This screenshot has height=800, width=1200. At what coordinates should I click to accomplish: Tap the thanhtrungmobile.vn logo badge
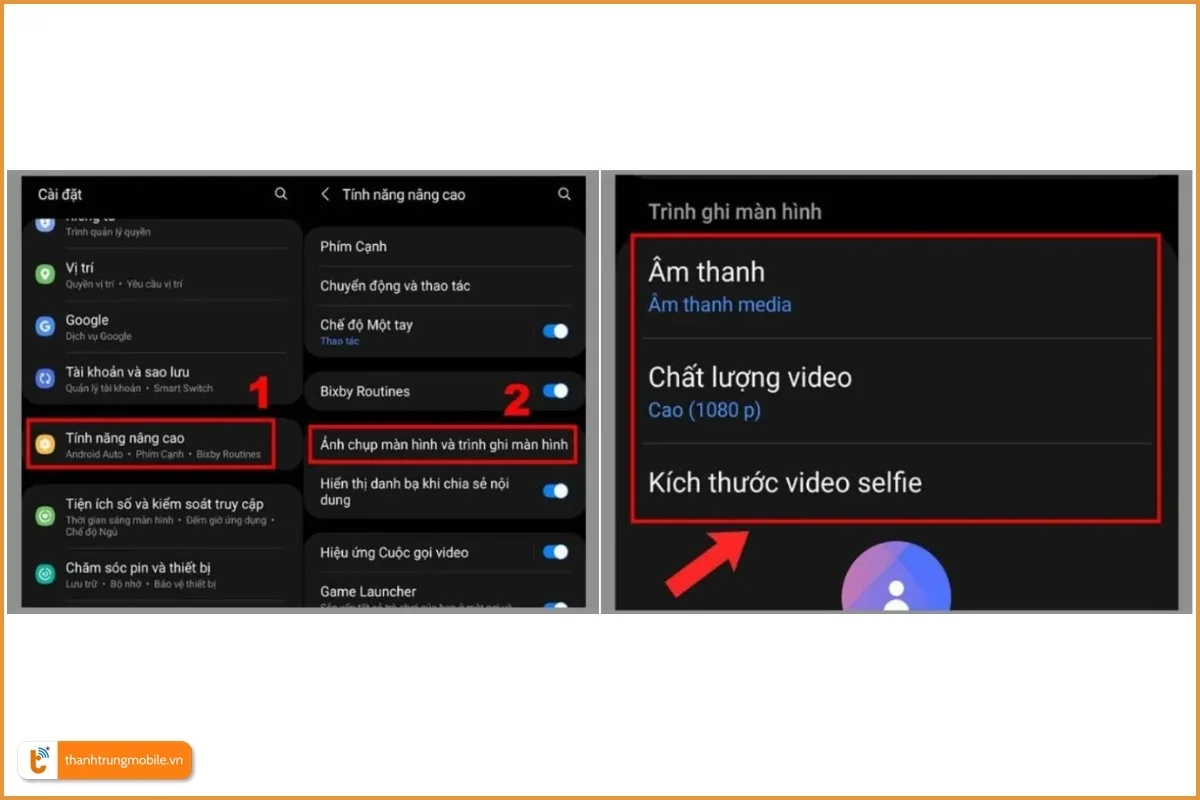coord(104,760)
